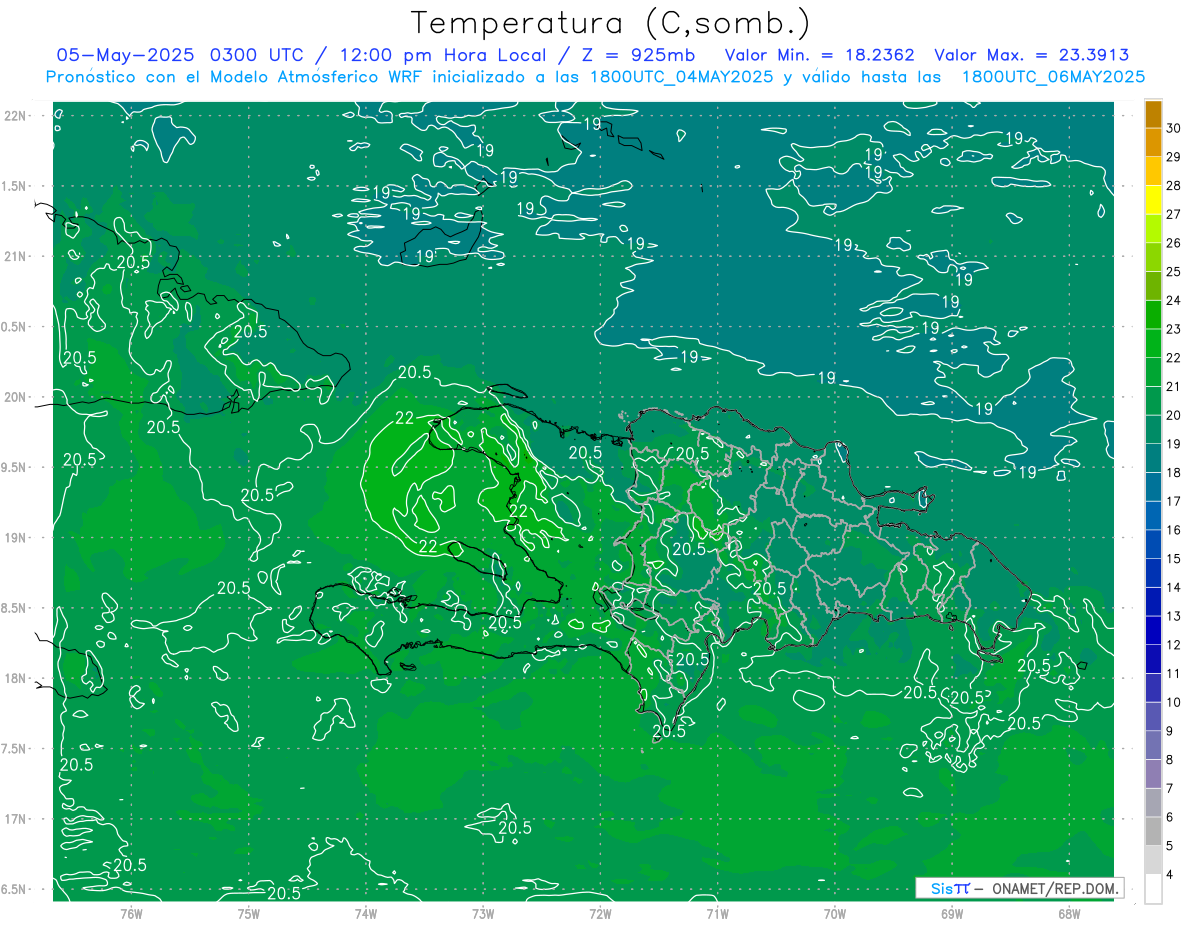Viewport: 1200px width, 927px height.
Task: Click the "18N" latitude axis label
Action: tap(16, 678)
